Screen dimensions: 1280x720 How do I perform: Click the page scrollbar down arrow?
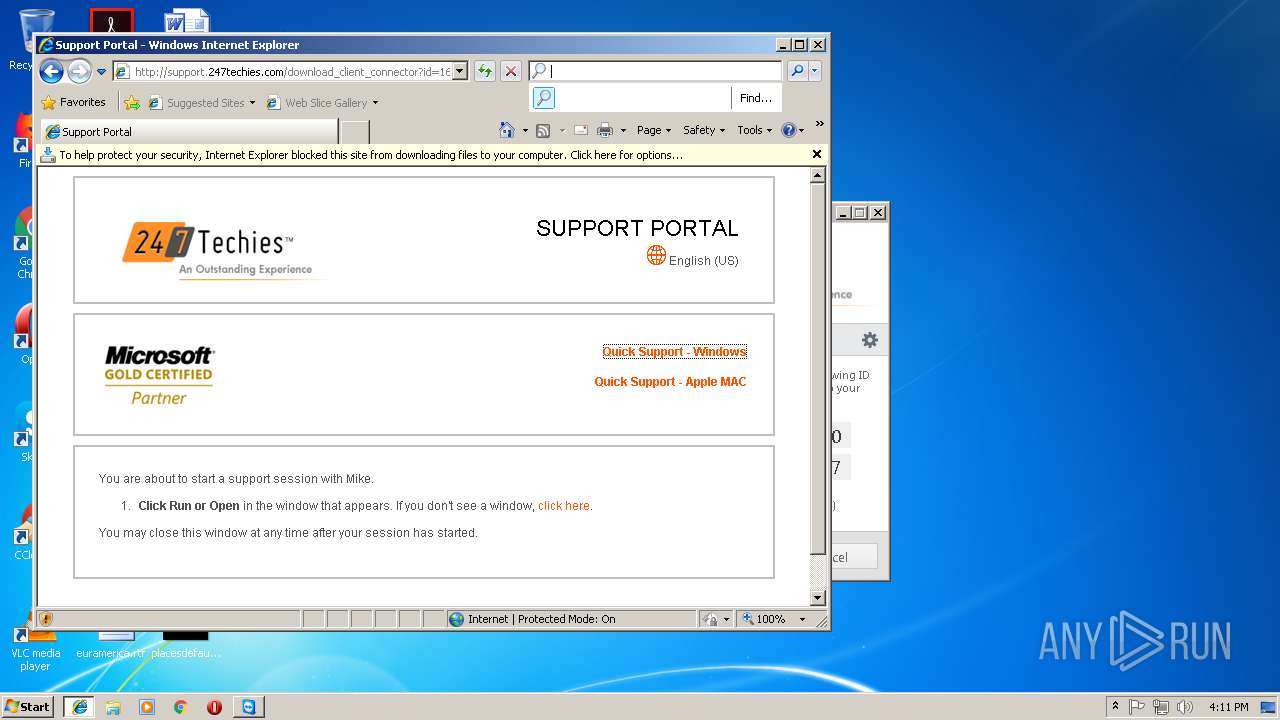tap(817, 598)
